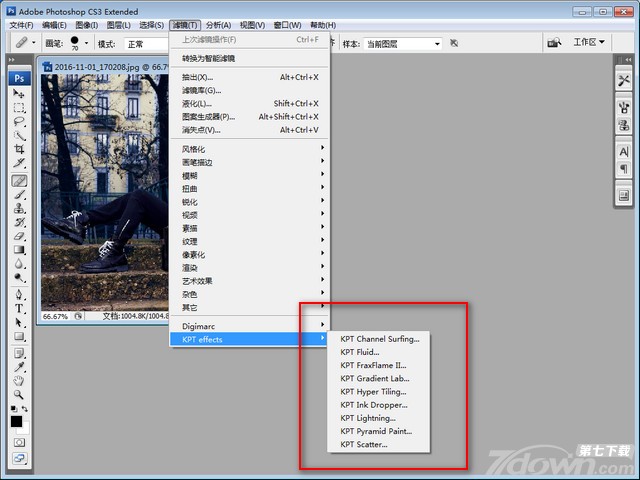Select the Path Selection tool
This screenshot has width=640, height=480.
pyautogui.click(x=19, y=322)
